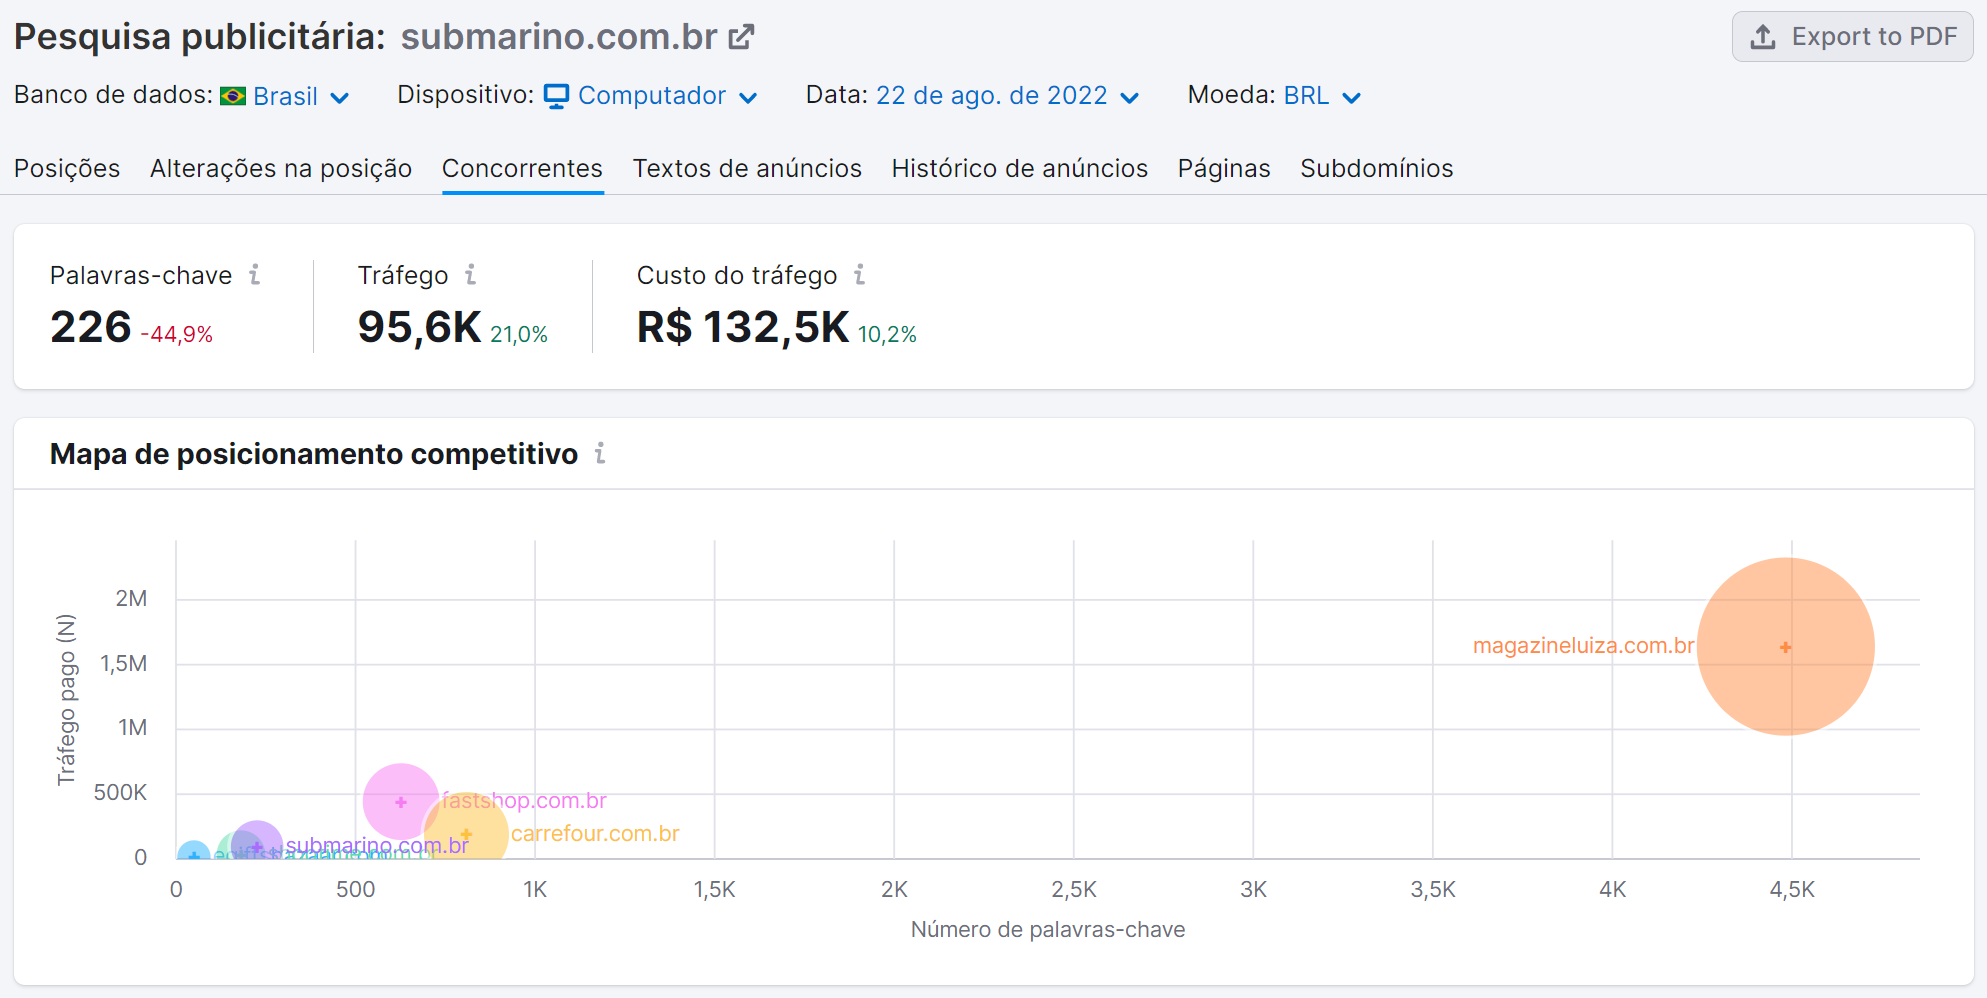Click info icon next to Palavras-chave
Screen dimensions: 1987x998
click(x=255, y=274)
